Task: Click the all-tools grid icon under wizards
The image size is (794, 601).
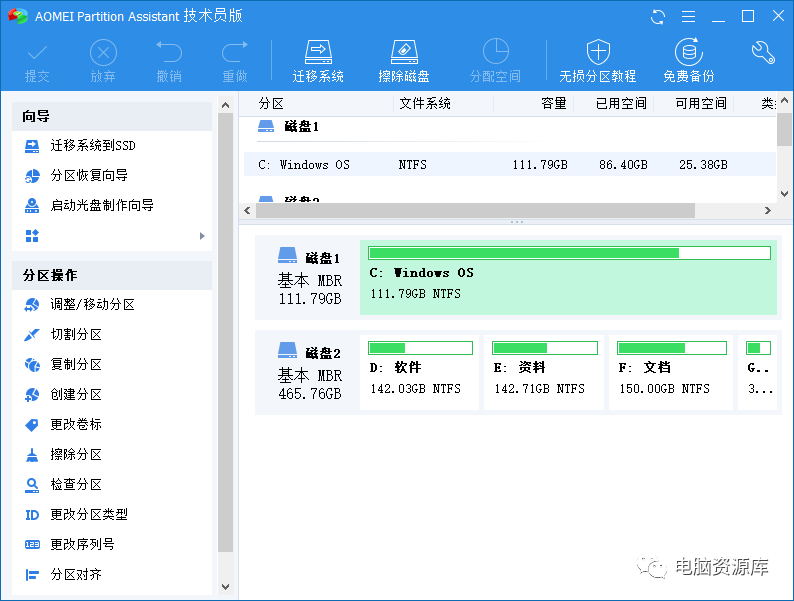Action: (32, 236)
